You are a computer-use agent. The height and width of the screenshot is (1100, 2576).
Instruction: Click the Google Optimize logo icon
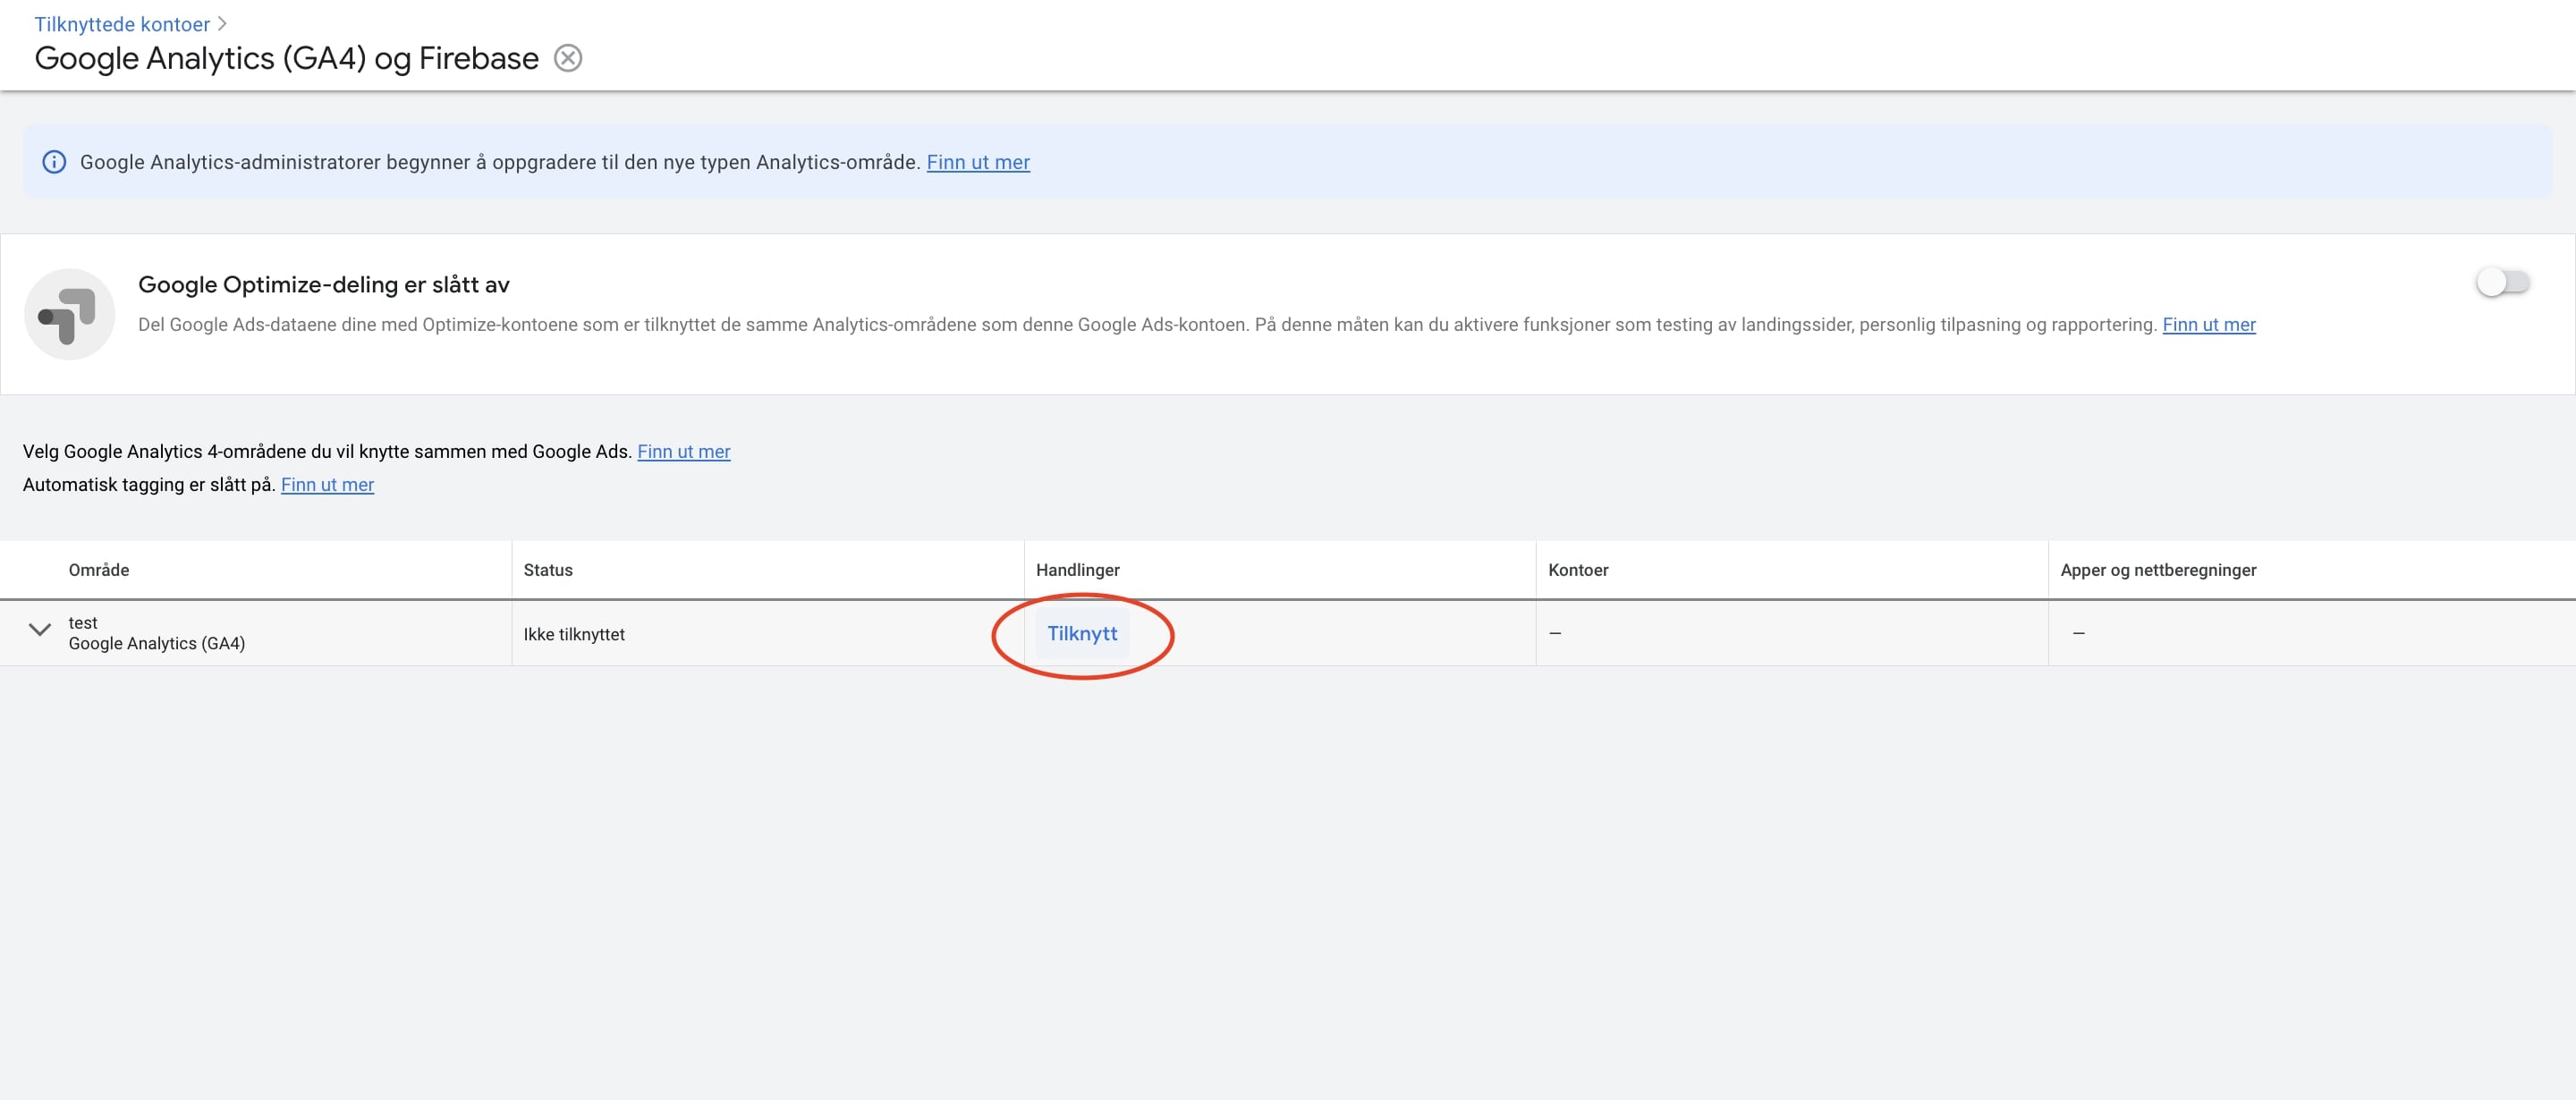point(69,314)
